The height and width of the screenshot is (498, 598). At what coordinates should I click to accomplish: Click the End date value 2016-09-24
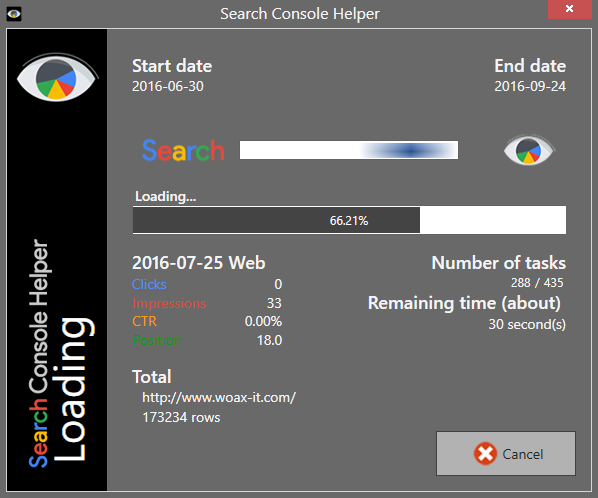tap(530, 86)
